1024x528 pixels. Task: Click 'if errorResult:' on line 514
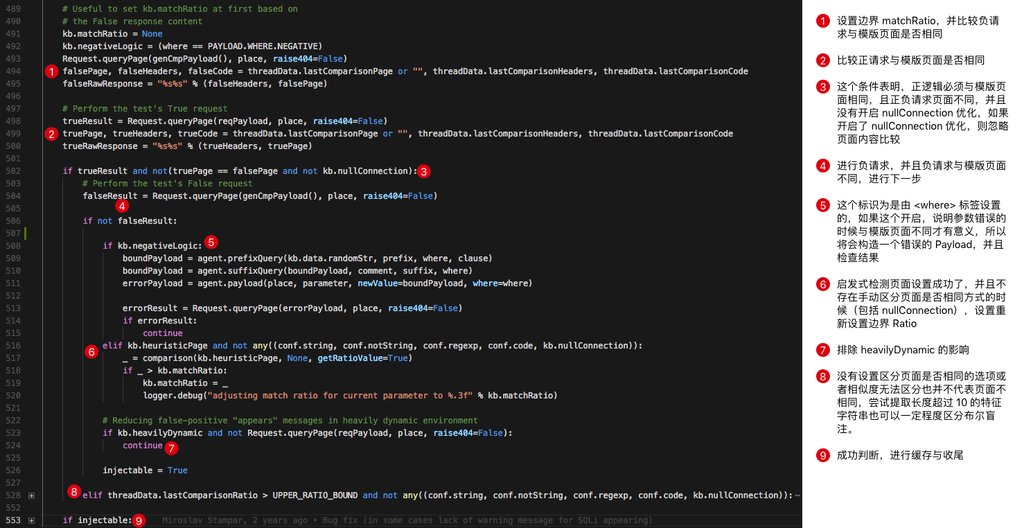tap(160, 320)
